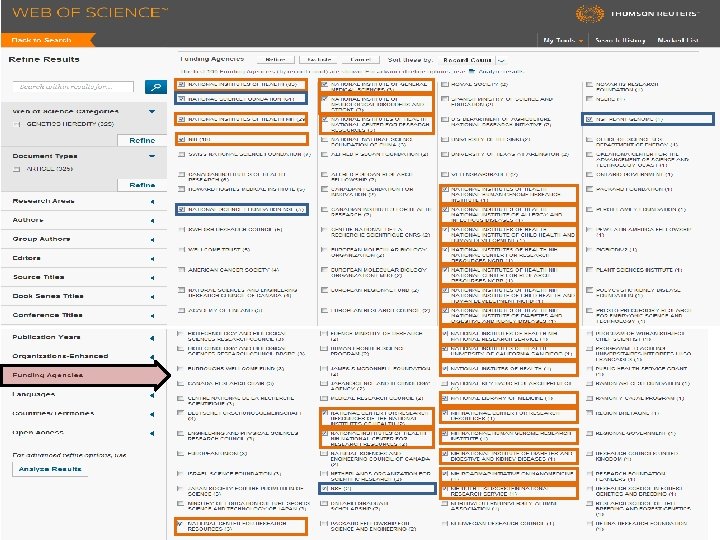Viewport: 720px width, 540px height.
Task: Click the Analyze results icon link
Action: [x=496, y=72]
